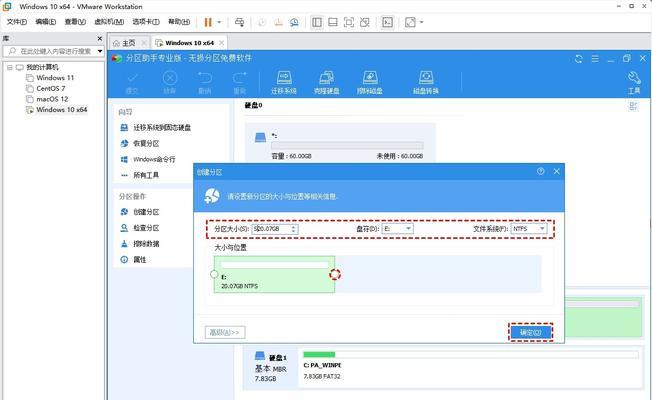Click the 分区大小 size input field
Viewport: 652px width, 400px height.
[271, 229]
